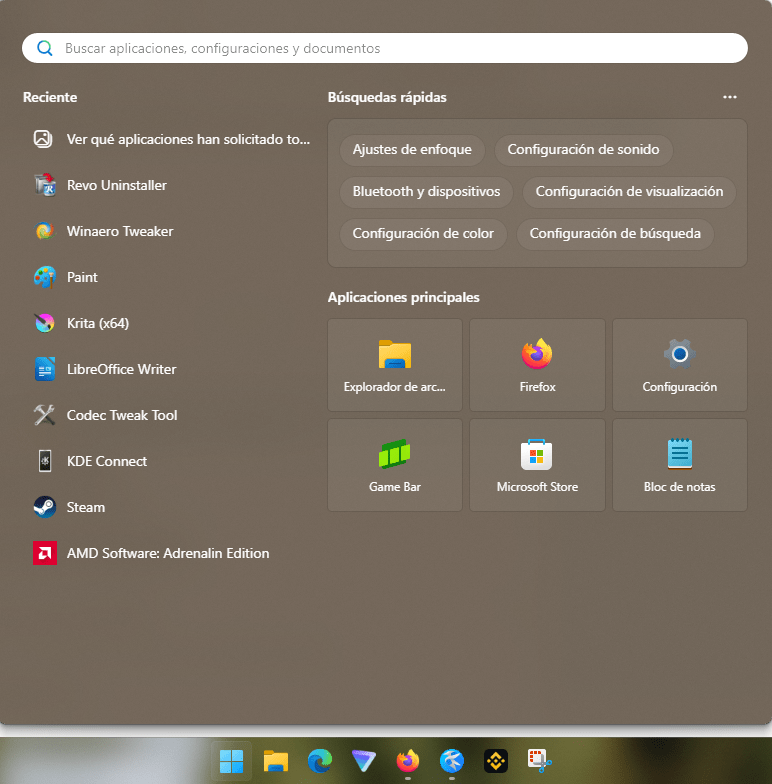The width and height of the screenshot is (772, 784).
Task: Open the Microsoft Store tile
Action: [538, 465]
